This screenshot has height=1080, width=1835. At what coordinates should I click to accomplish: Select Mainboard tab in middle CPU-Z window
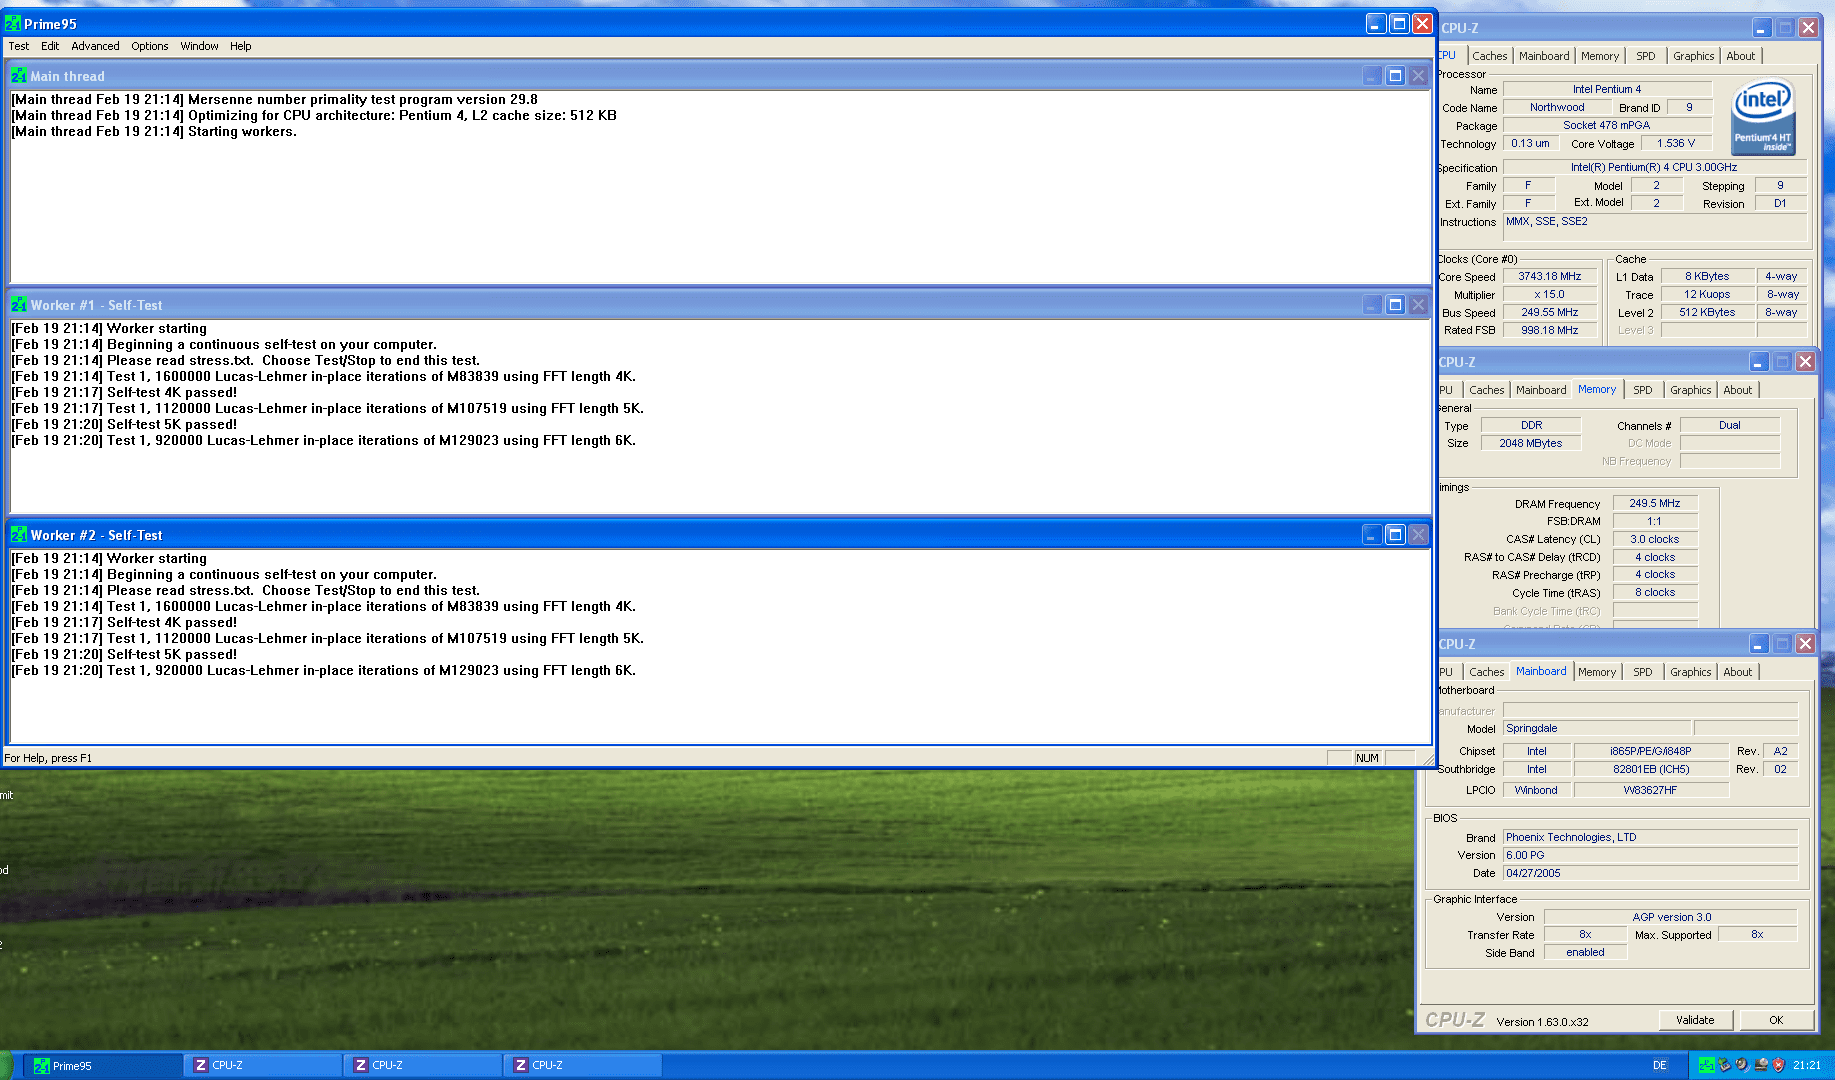point(1541,390)
